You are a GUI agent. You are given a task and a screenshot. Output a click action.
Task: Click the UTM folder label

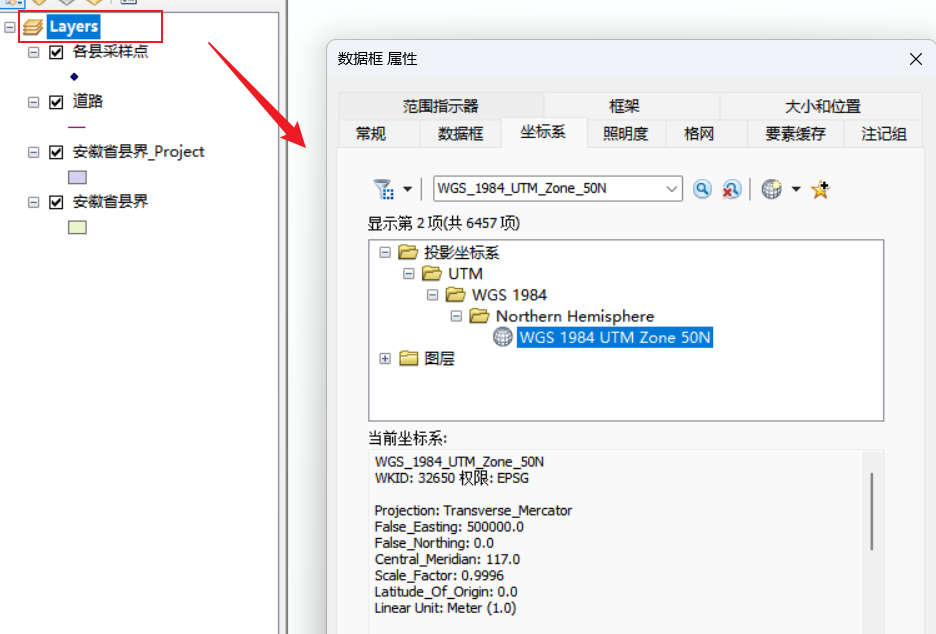(465, 273)
